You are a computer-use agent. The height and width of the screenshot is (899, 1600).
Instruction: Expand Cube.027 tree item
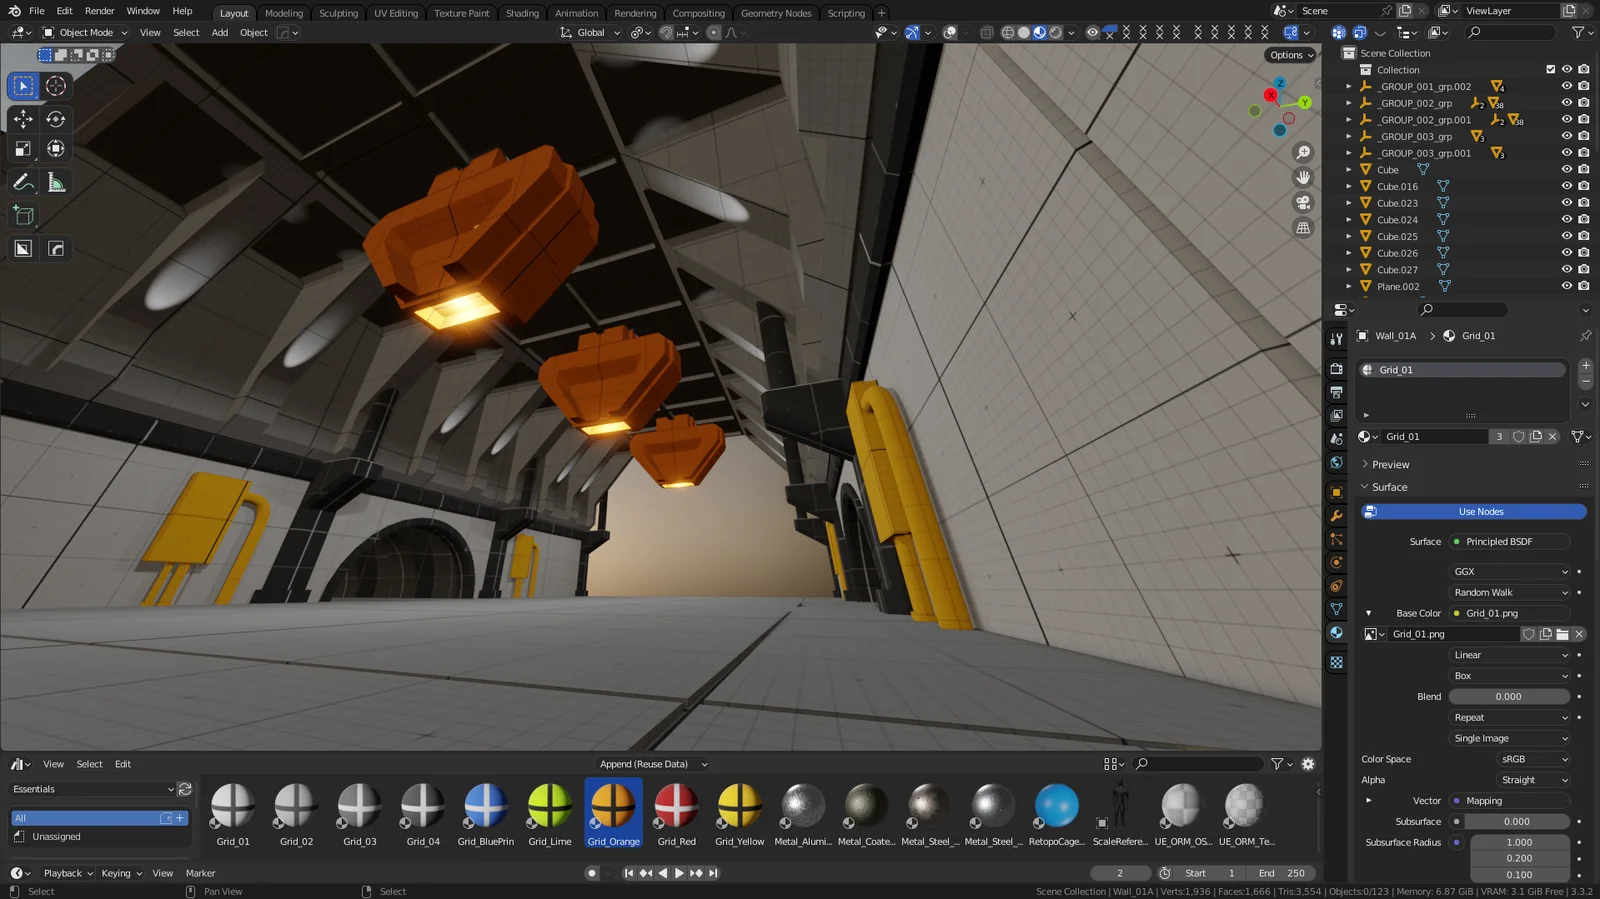(x=1349, y=270)
